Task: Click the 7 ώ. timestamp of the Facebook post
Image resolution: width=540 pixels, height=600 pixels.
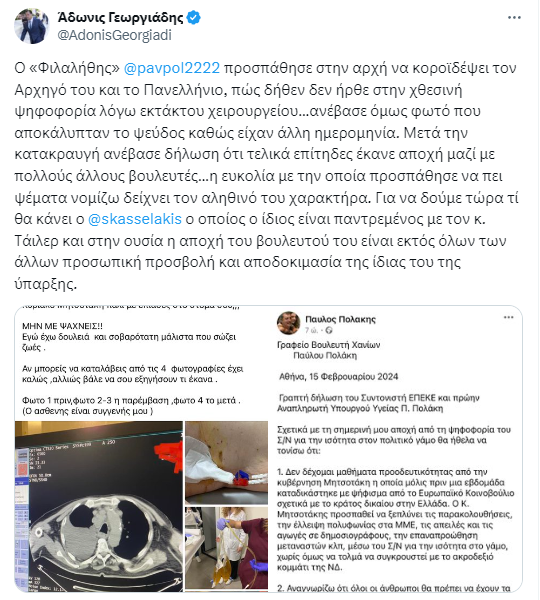Action: pyautogui.click(x=310, y=330)
